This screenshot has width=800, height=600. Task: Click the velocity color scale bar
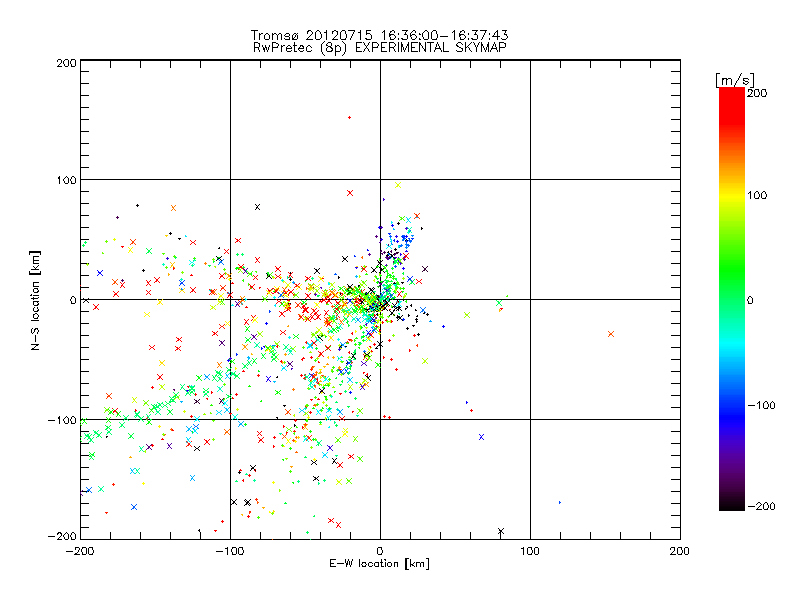click(732, 299)
